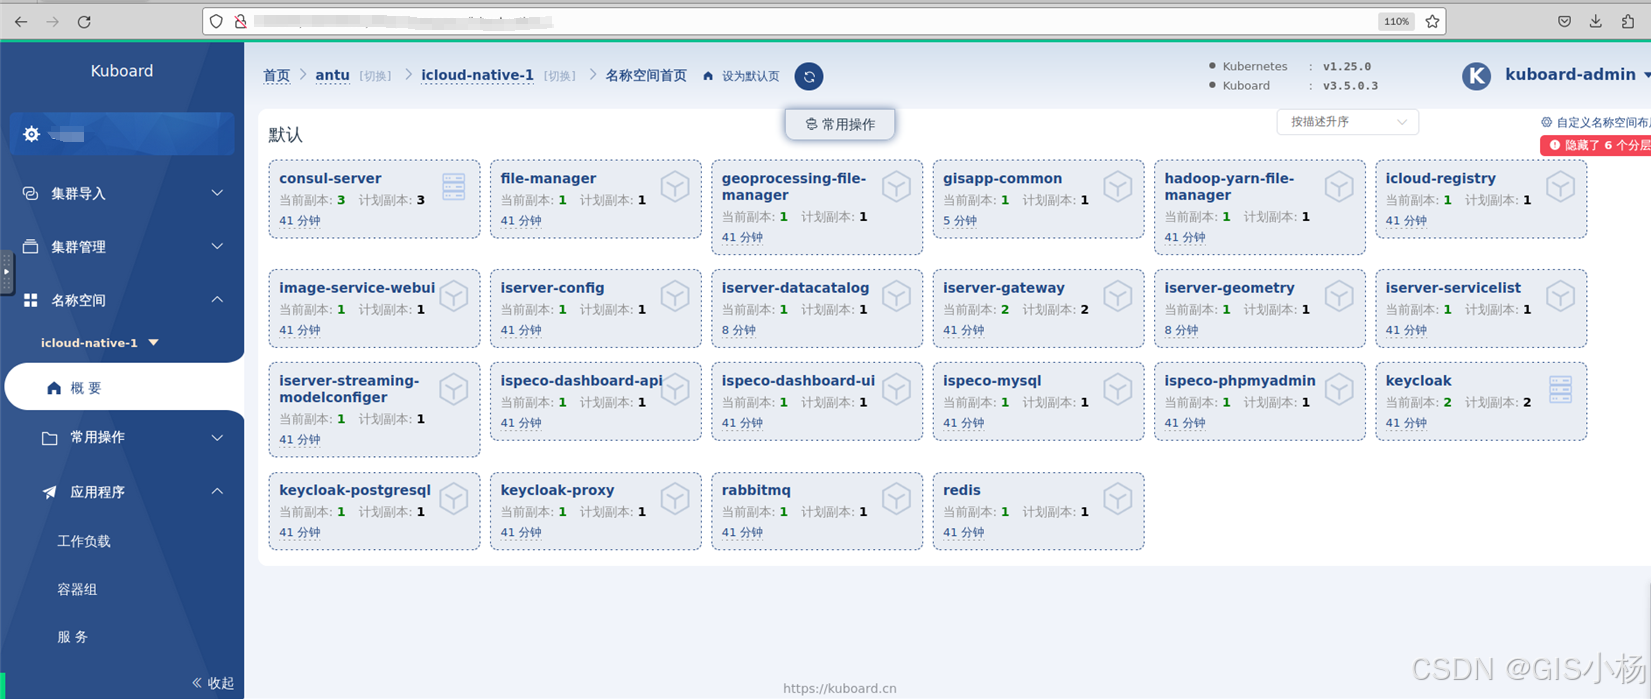This screenshot has height=699, width=1651.
Task: Click iserver-config cube icon
Action: [x=675, y=296]
